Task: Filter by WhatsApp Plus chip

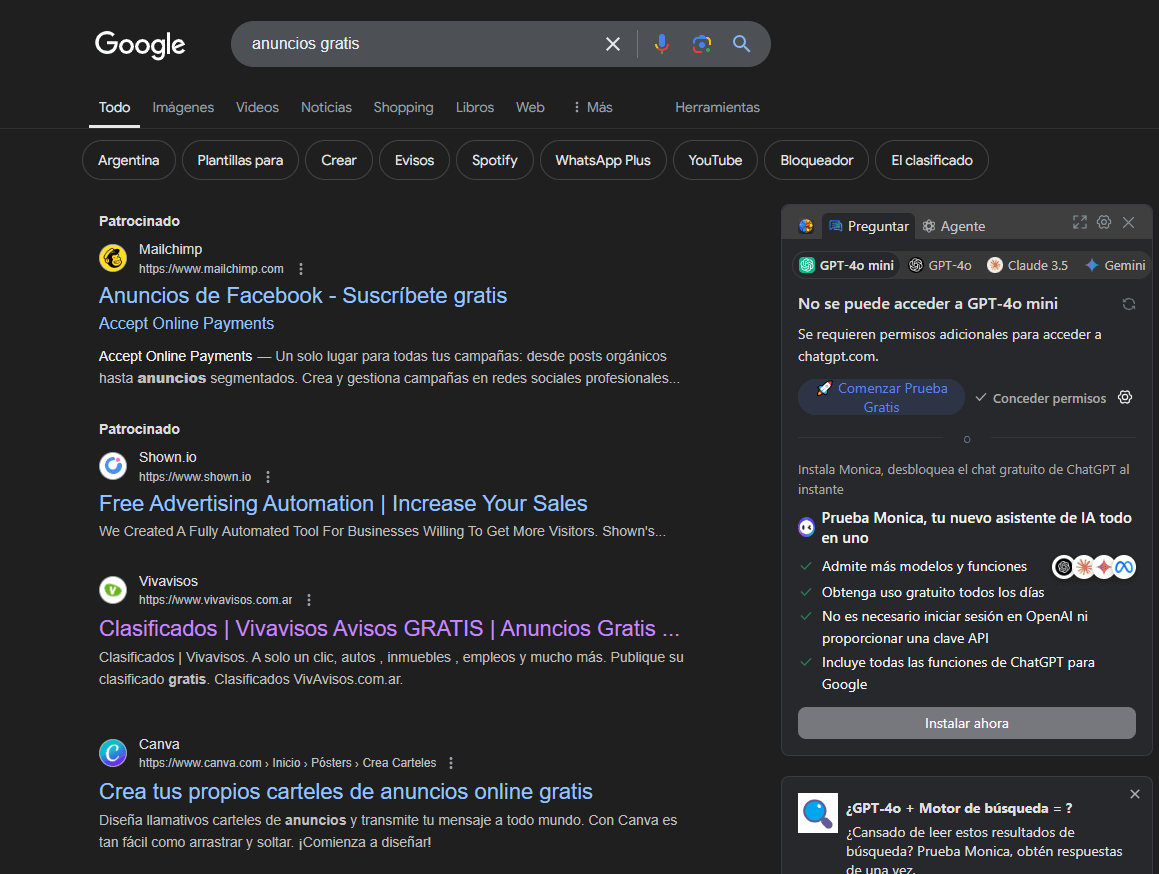Action: [x=603, y=160]
